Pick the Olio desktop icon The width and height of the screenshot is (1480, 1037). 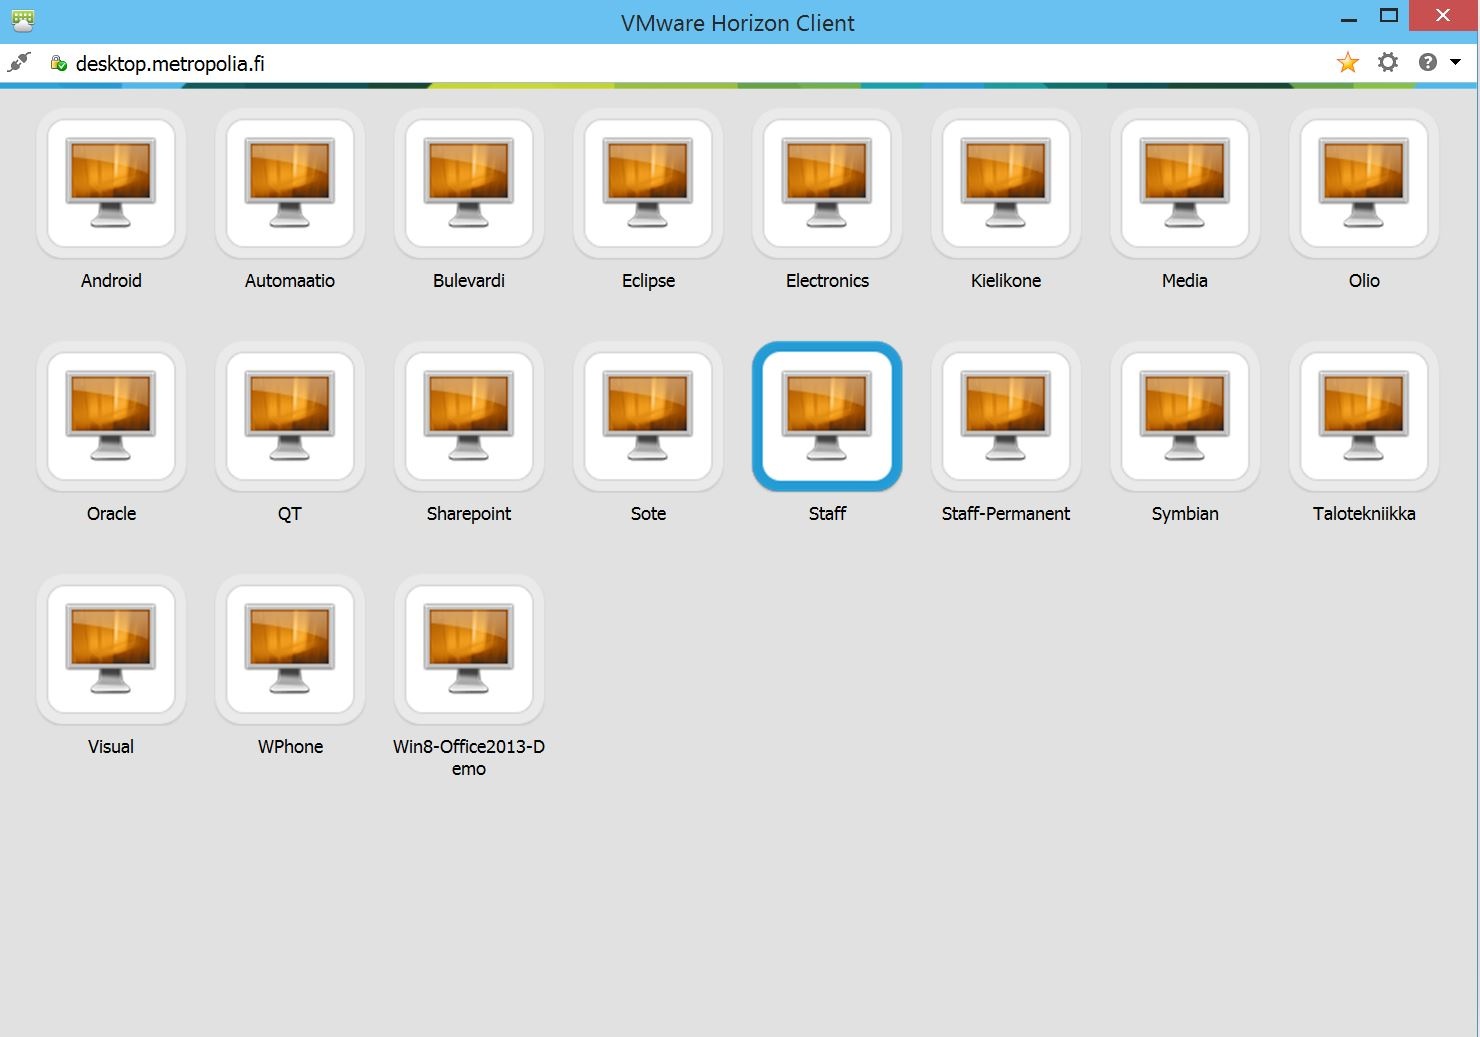pyautogui.click(x=1364, y=184)
